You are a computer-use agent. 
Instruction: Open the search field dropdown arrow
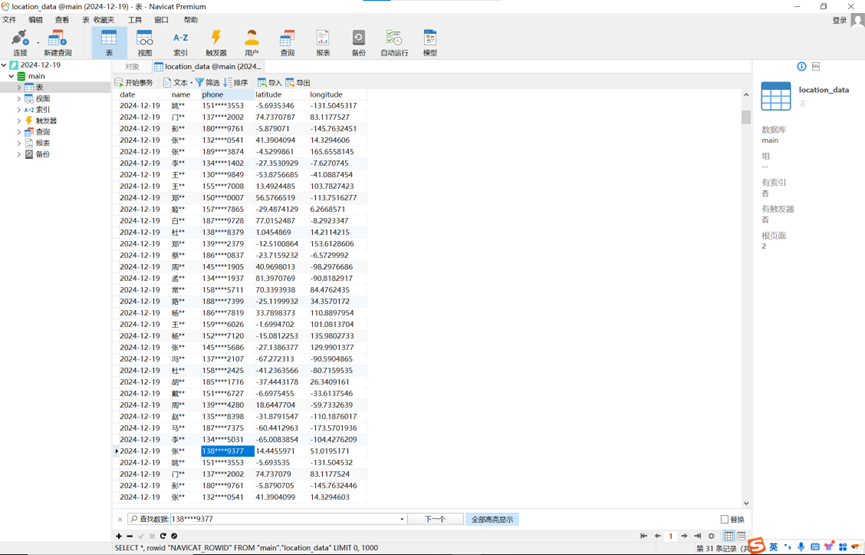[x=402, y=519]
